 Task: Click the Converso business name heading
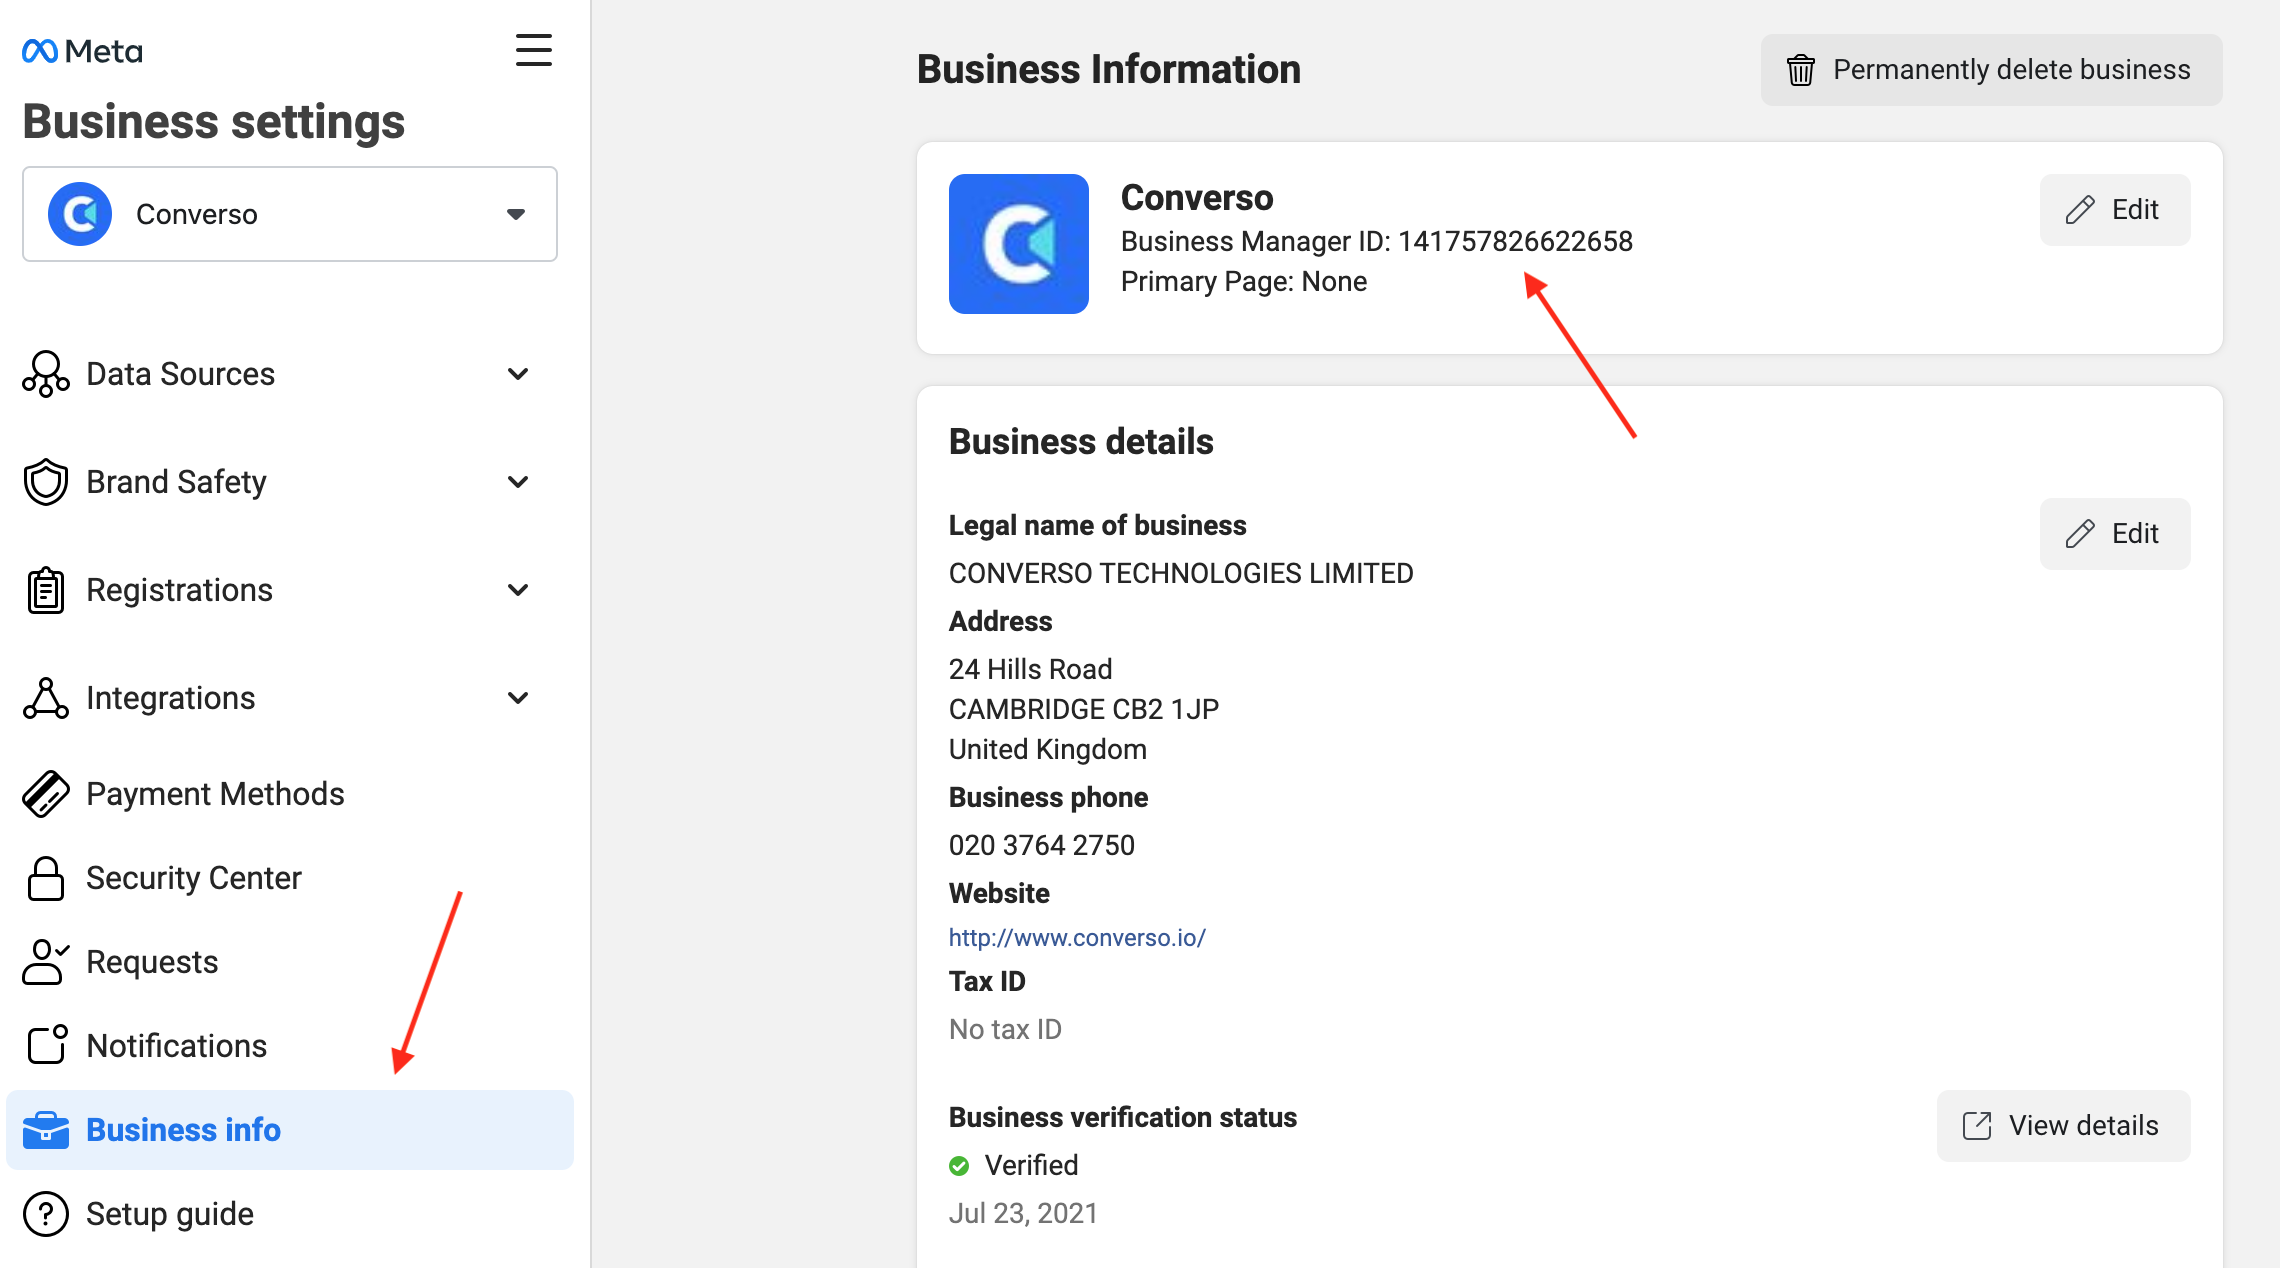1197,198
